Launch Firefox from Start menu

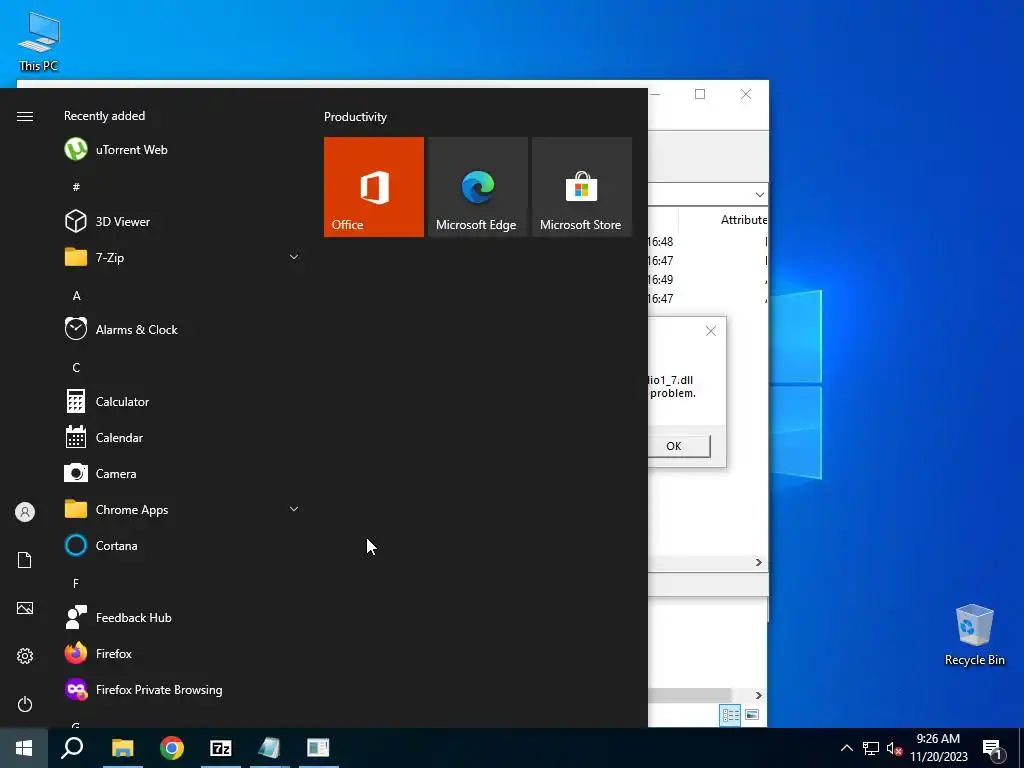[x=182, y=653]
